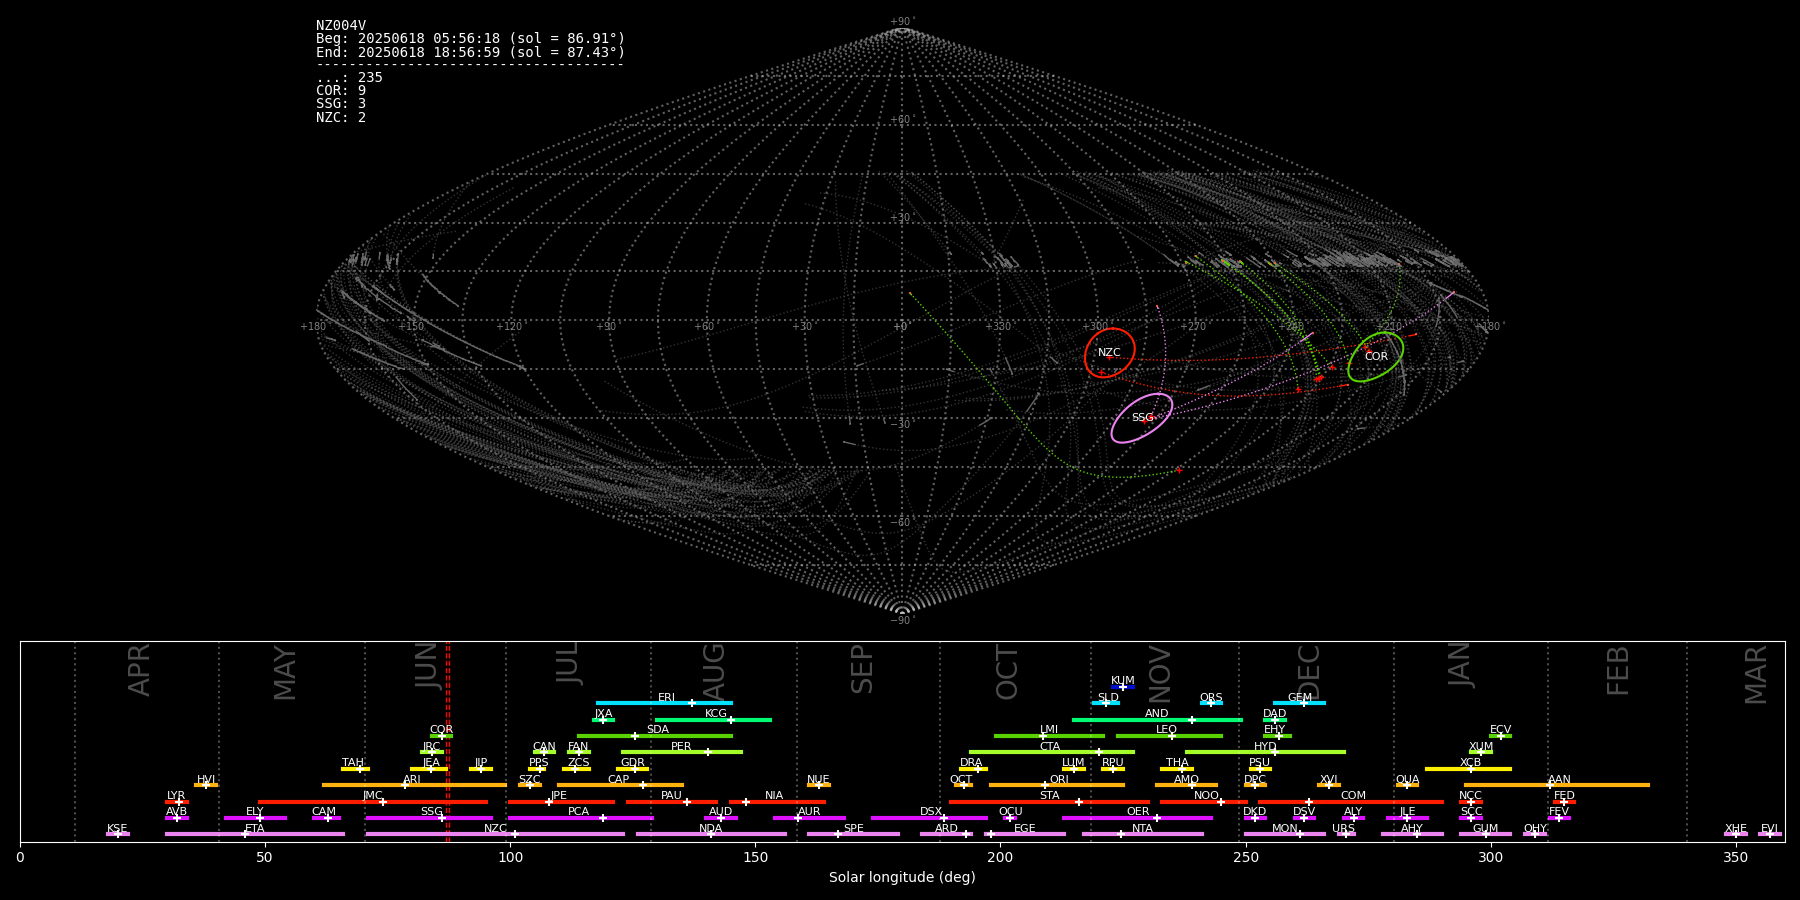Select the AAN shower bar in timeline
The image size is (1800, 900).
click(1557, 785)
